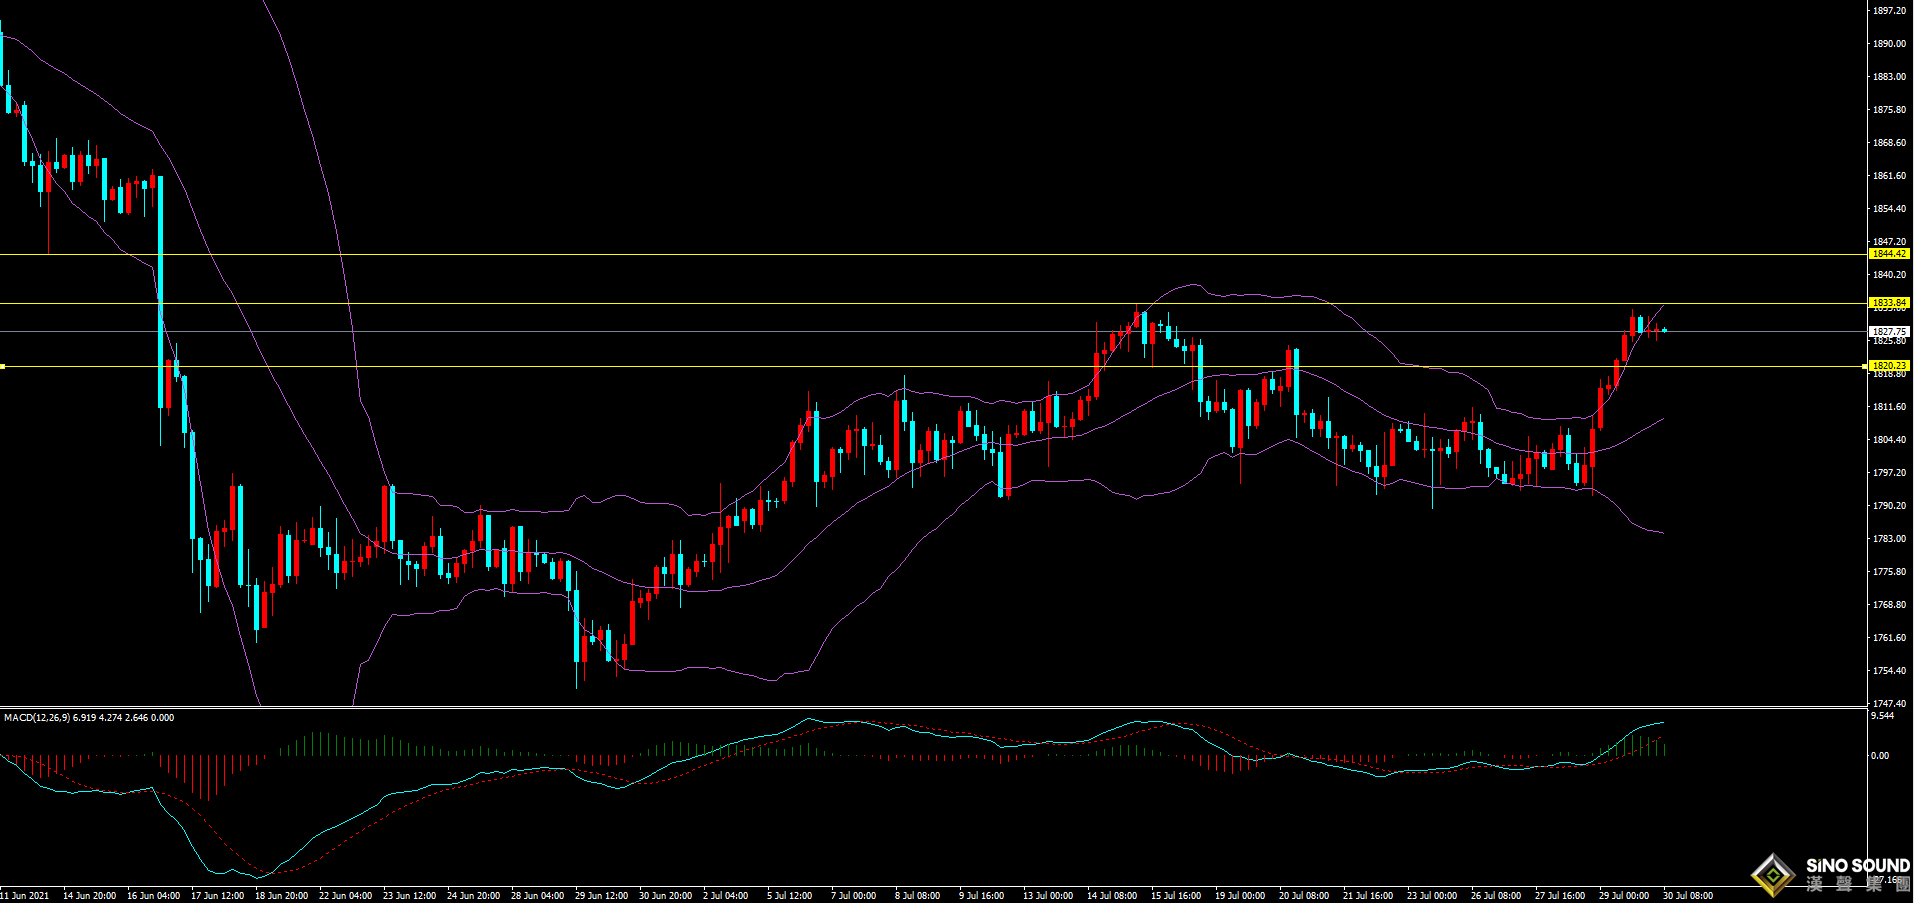Click the 1854.40 price axis label
The height and width of the screenshot is (903, 1915).
tap(1889, 209)
